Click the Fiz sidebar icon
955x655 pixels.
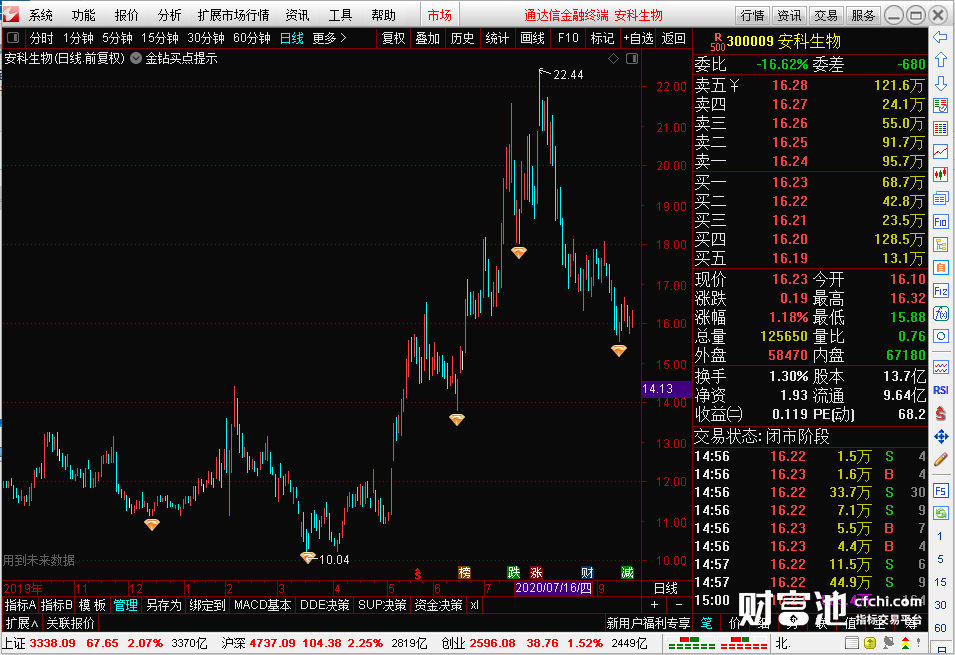pyautogui.click(x=940, y=291)
